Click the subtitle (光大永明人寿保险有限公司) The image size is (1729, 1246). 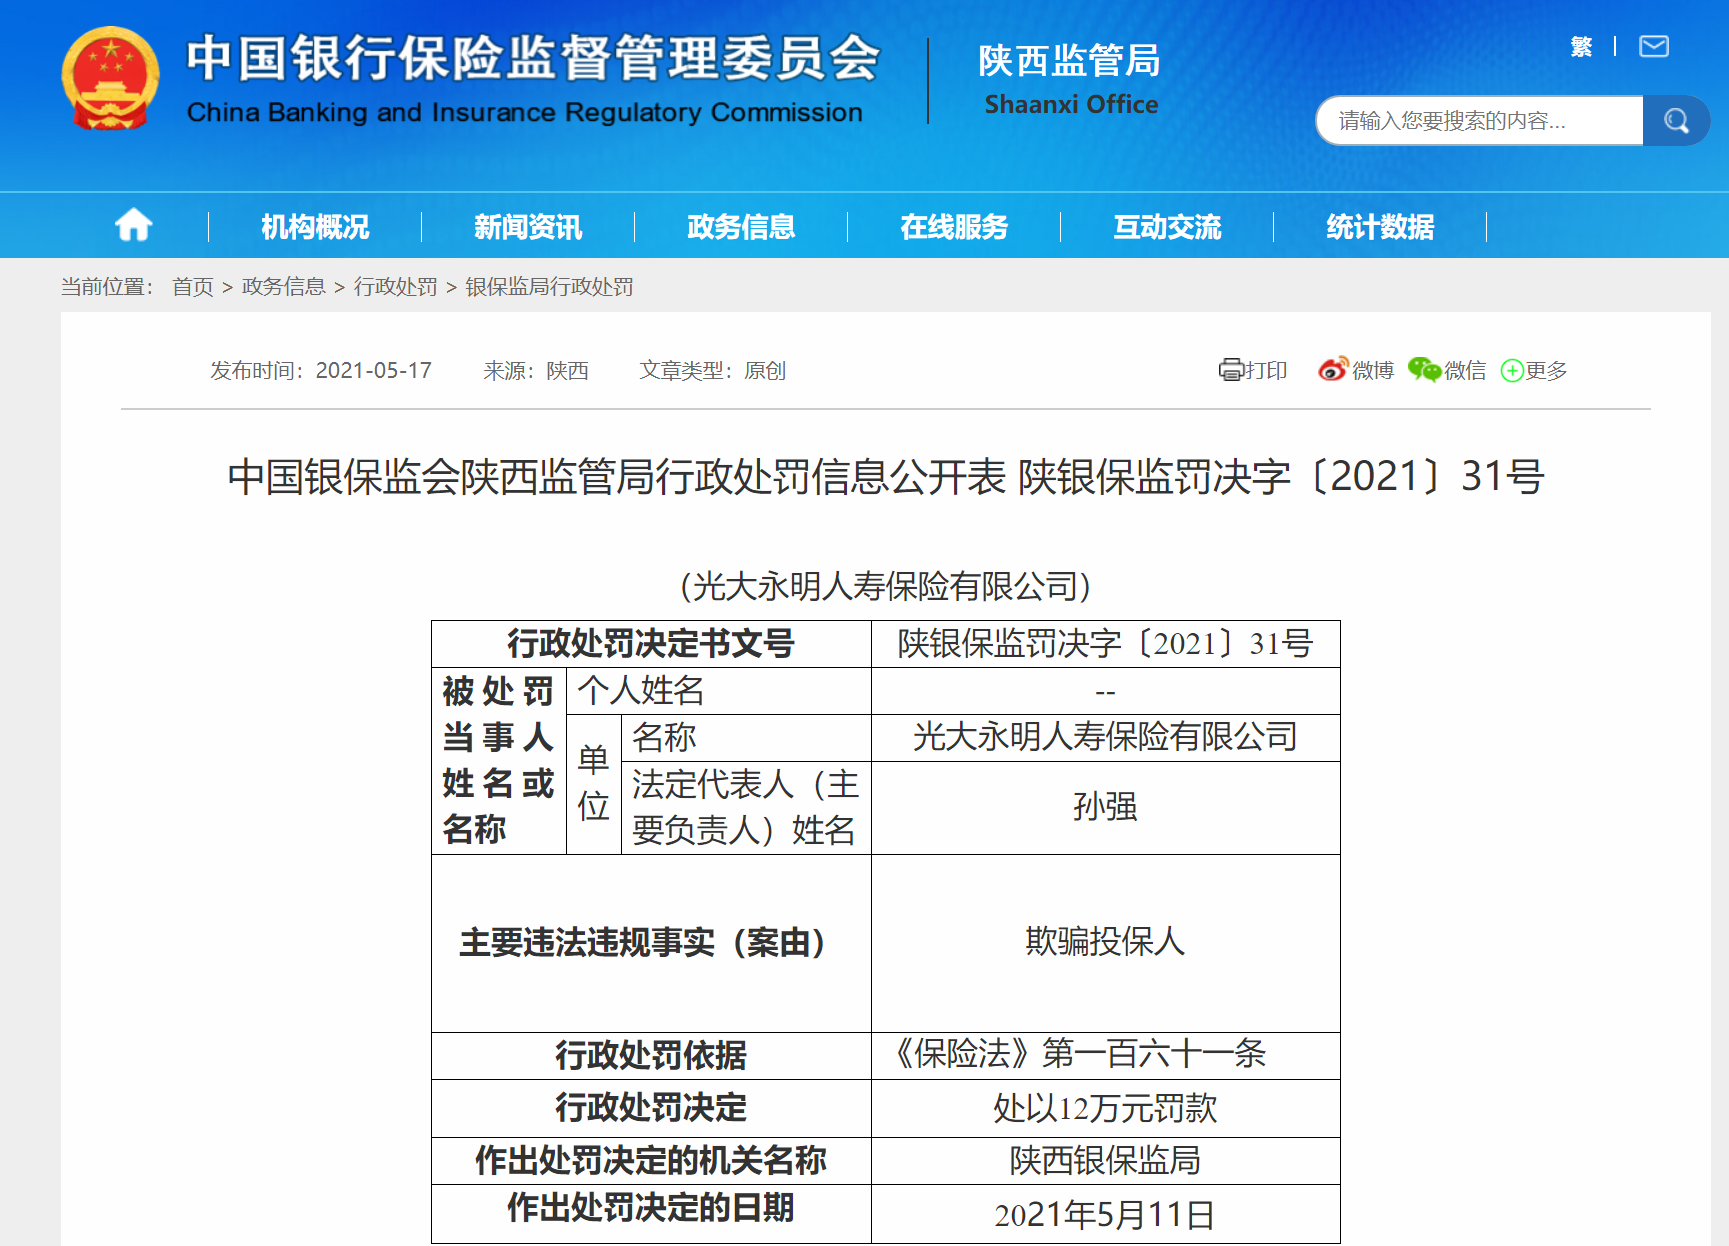(885, 586)
